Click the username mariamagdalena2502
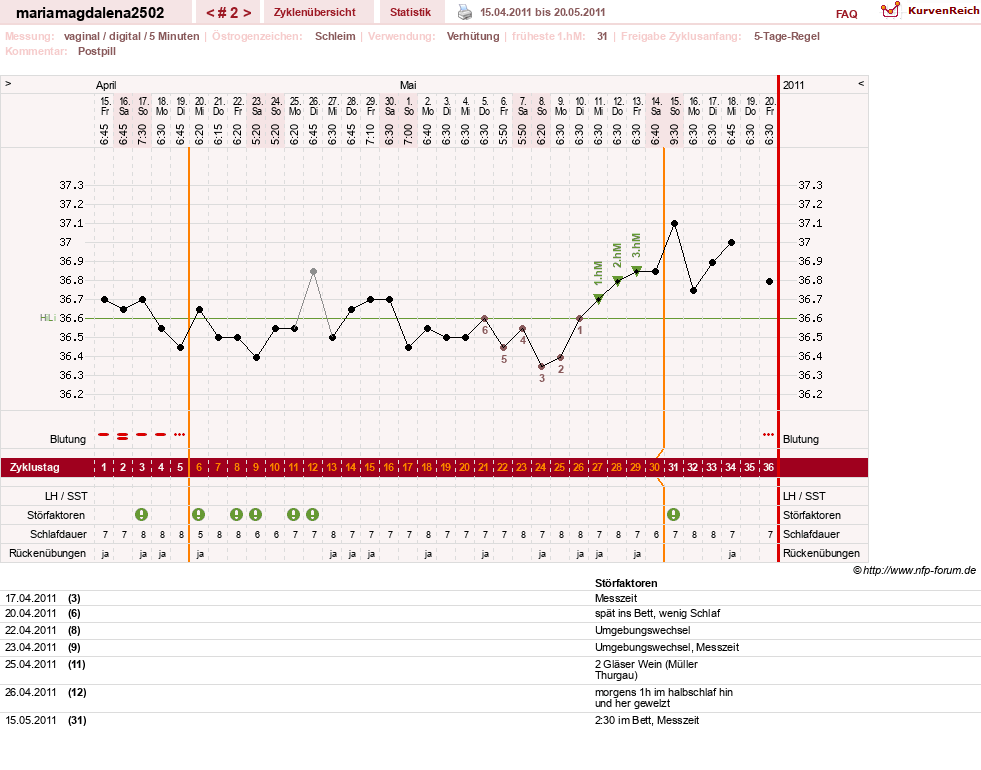Image resolution: width=981 pixels, height=770 pixels. (90, 13)
